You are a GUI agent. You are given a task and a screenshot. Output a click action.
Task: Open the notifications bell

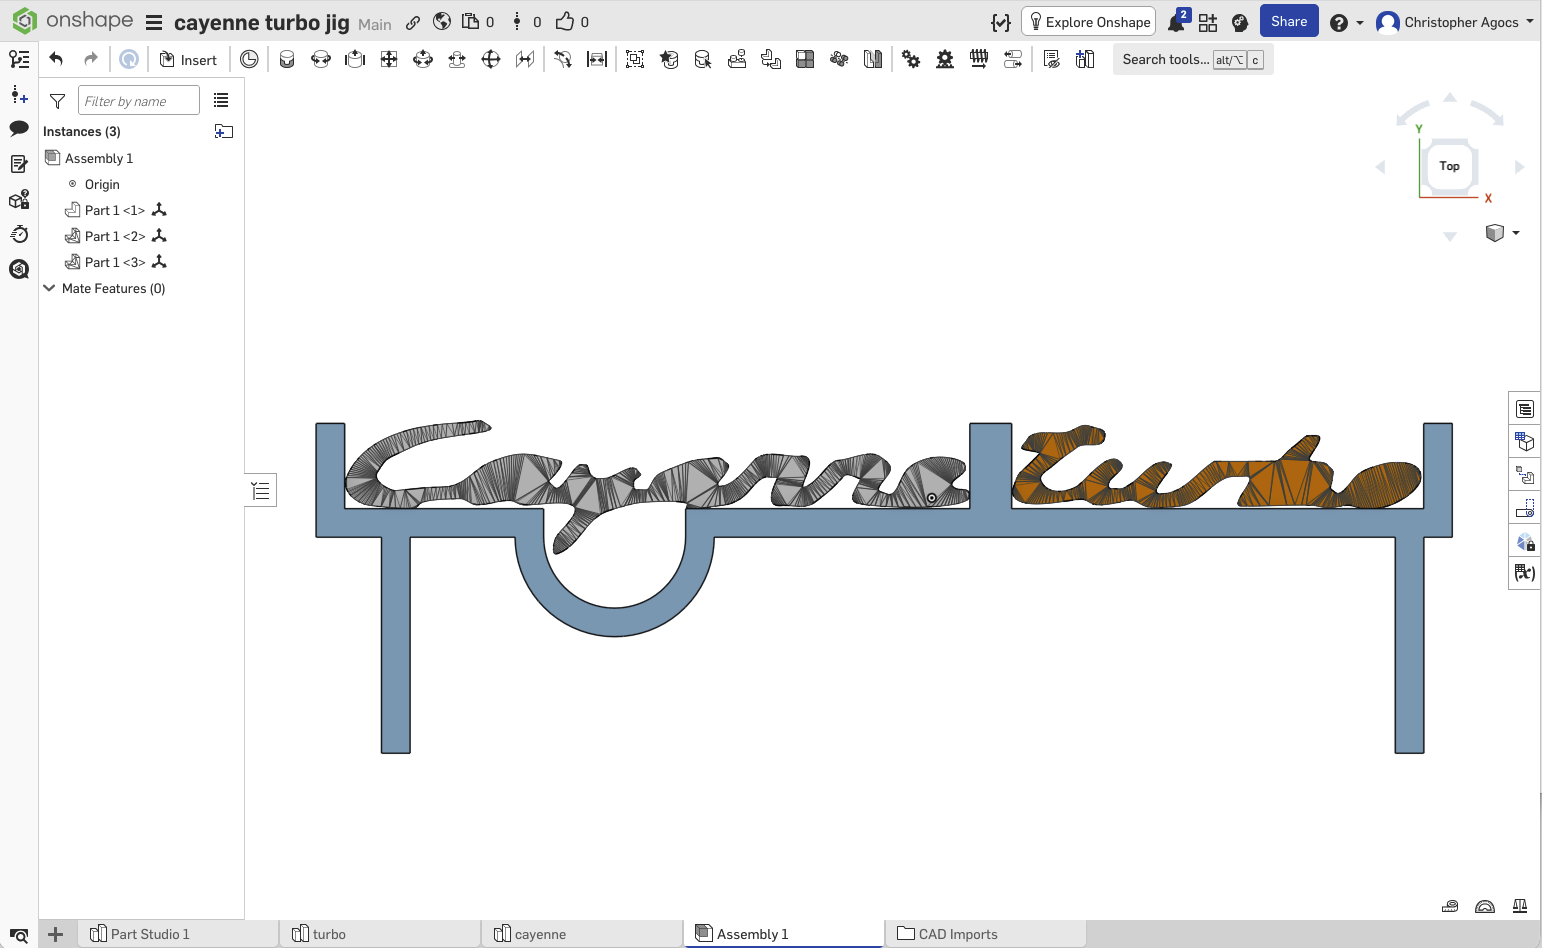[x=1177, y=22]
